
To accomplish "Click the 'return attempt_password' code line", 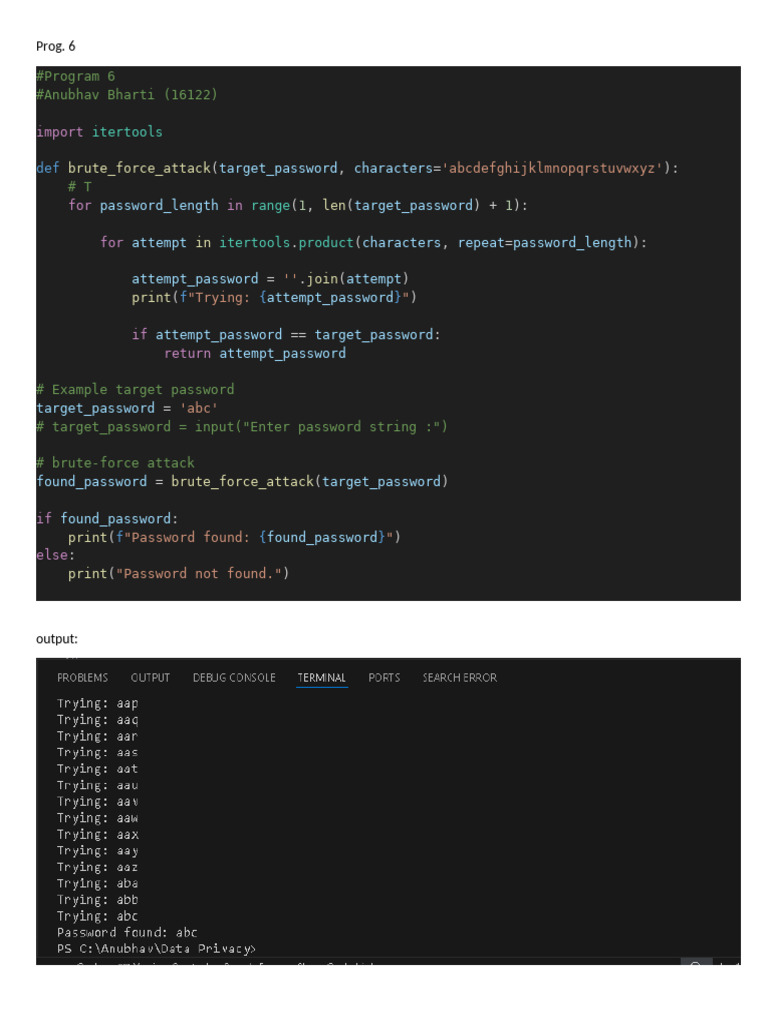I will pyautogui.click(x=254, y=353).
